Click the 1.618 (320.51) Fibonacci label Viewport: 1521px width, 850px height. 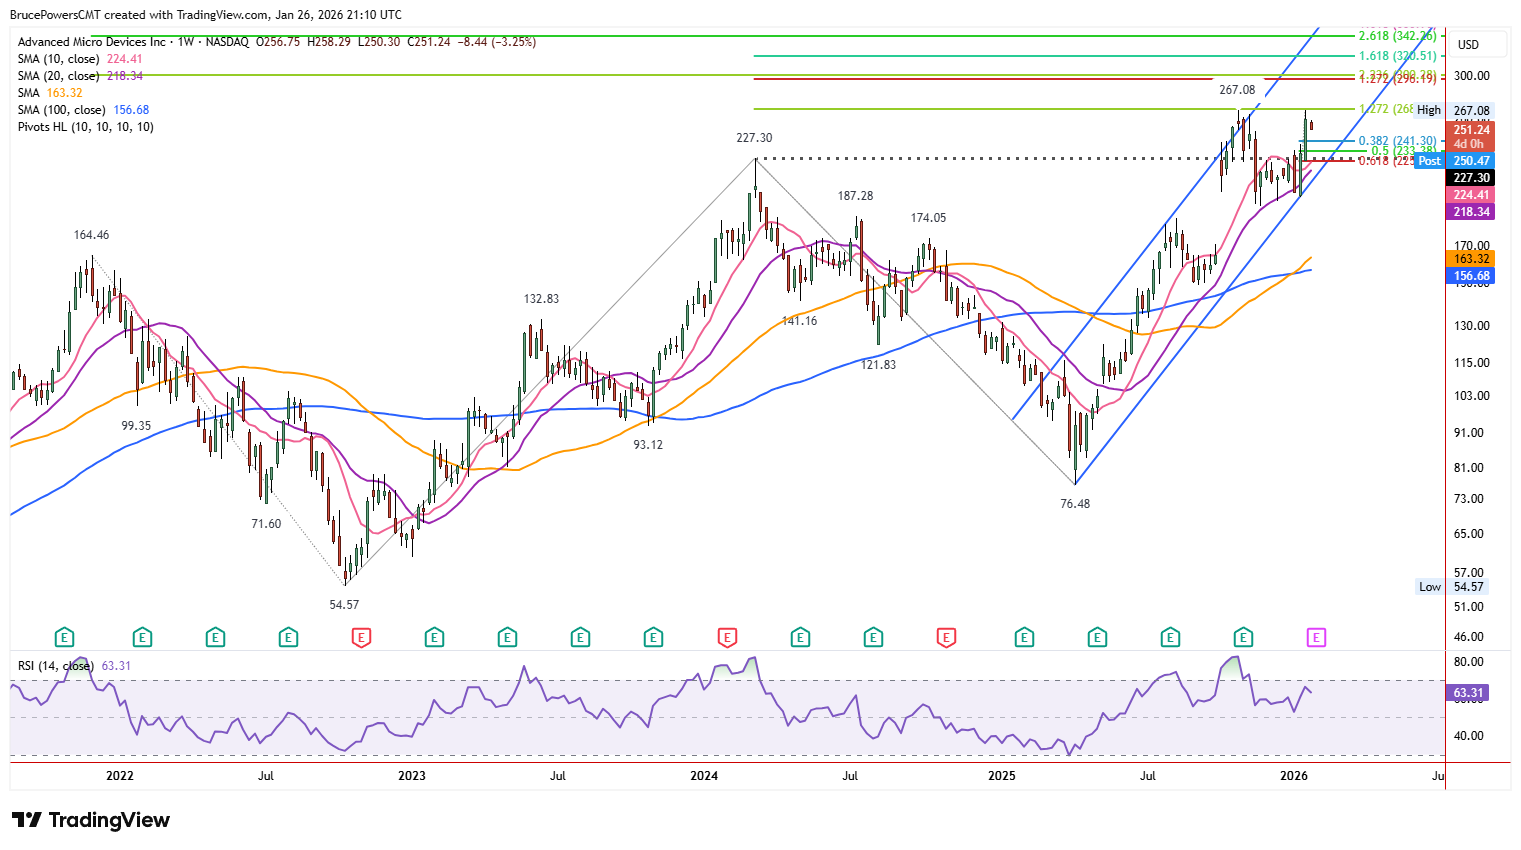pos(1397,56)
